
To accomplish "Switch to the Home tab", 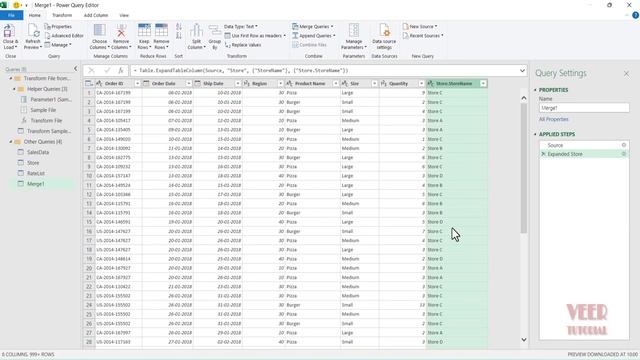I will [x=35, y=15].
